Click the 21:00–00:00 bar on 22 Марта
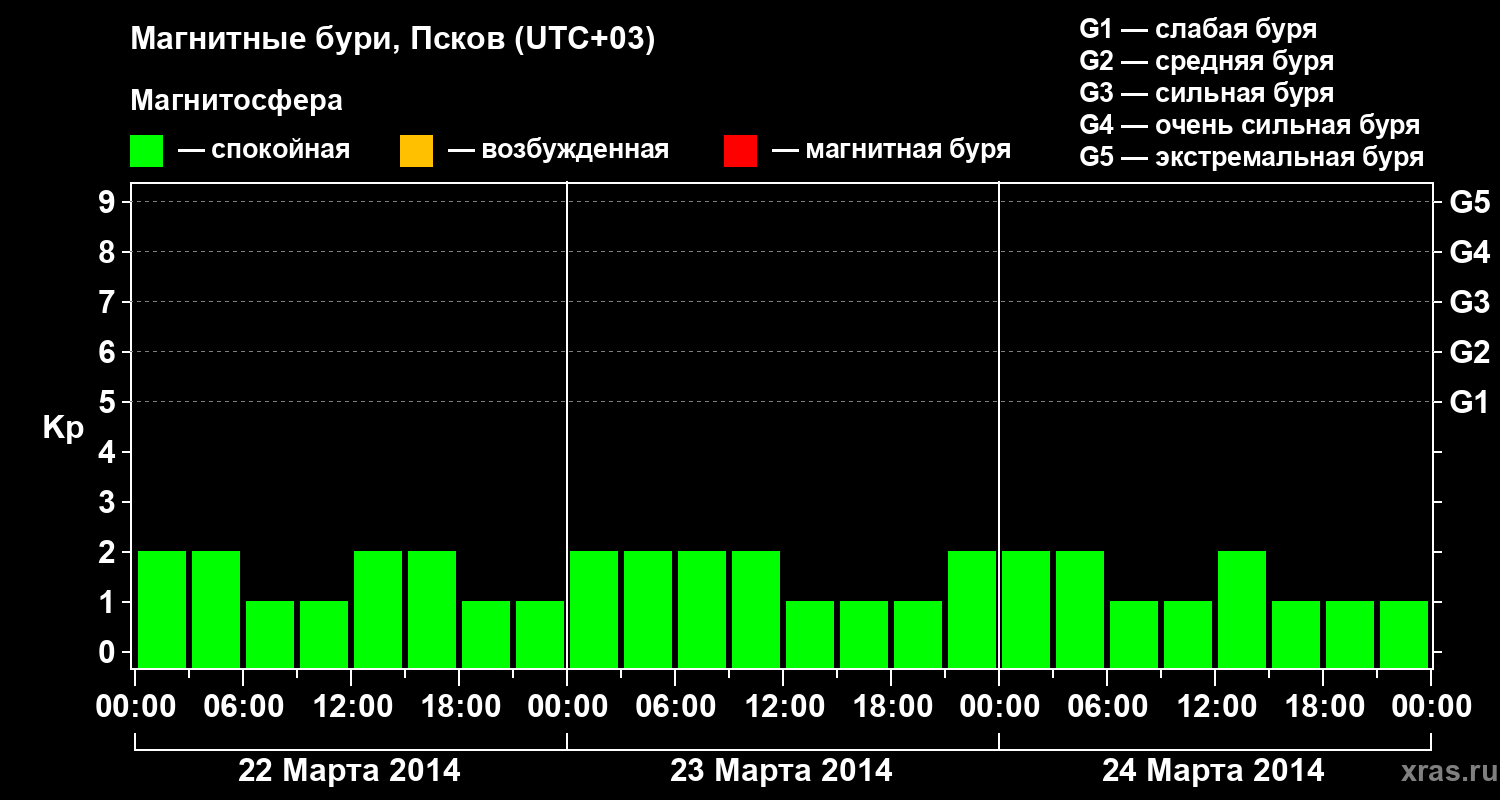The image size is (1500, 800). pos(540,634)
